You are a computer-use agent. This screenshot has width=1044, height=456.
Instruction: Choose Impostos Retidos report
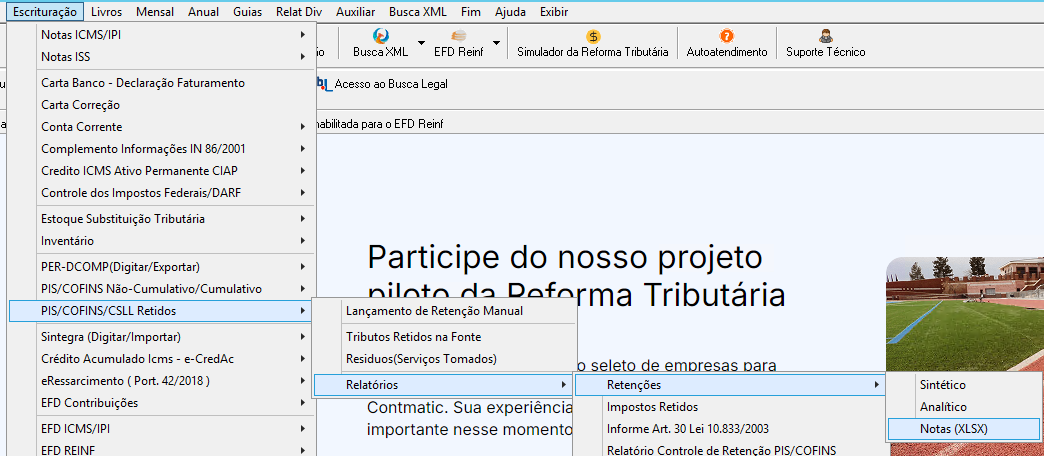(730, 407)
